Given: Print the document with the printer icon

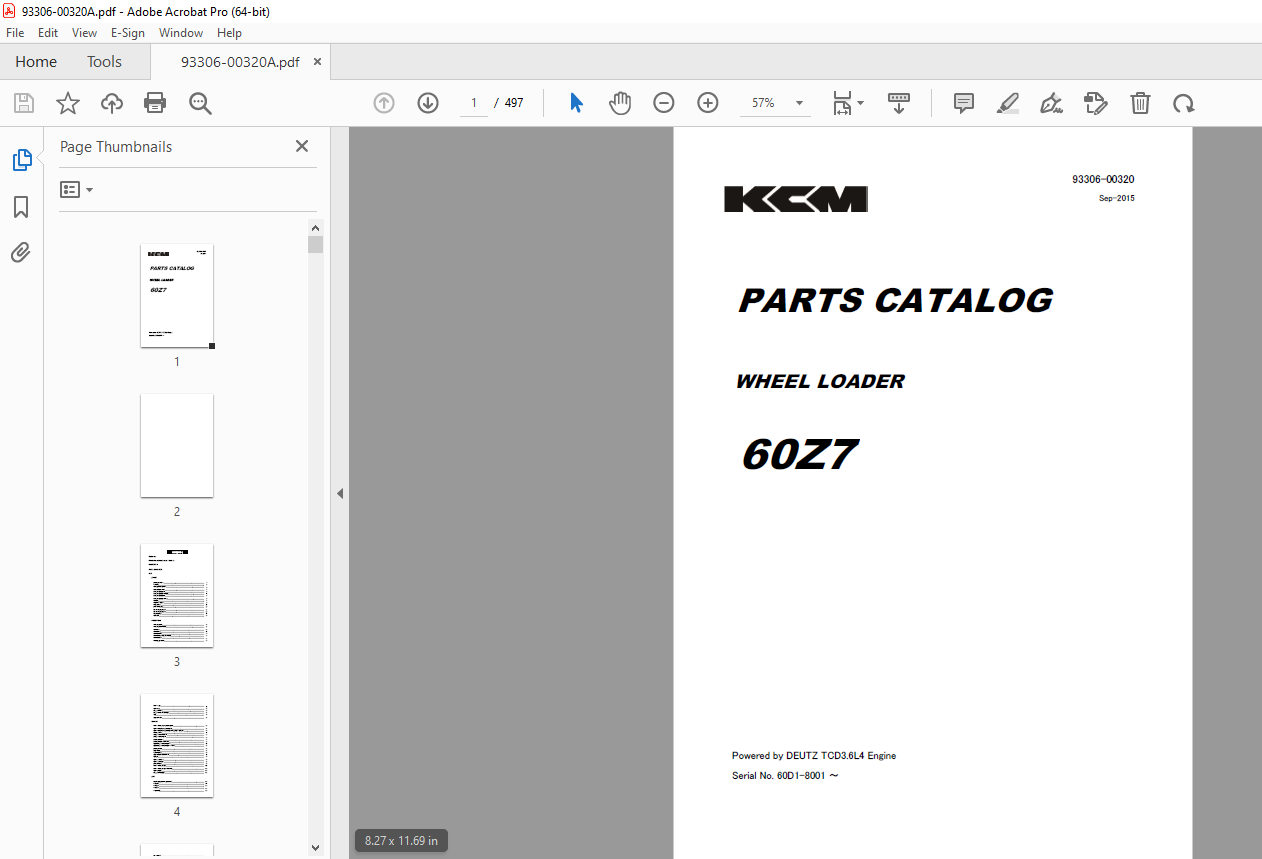Looking at the screenshot, I should point(155,103).
